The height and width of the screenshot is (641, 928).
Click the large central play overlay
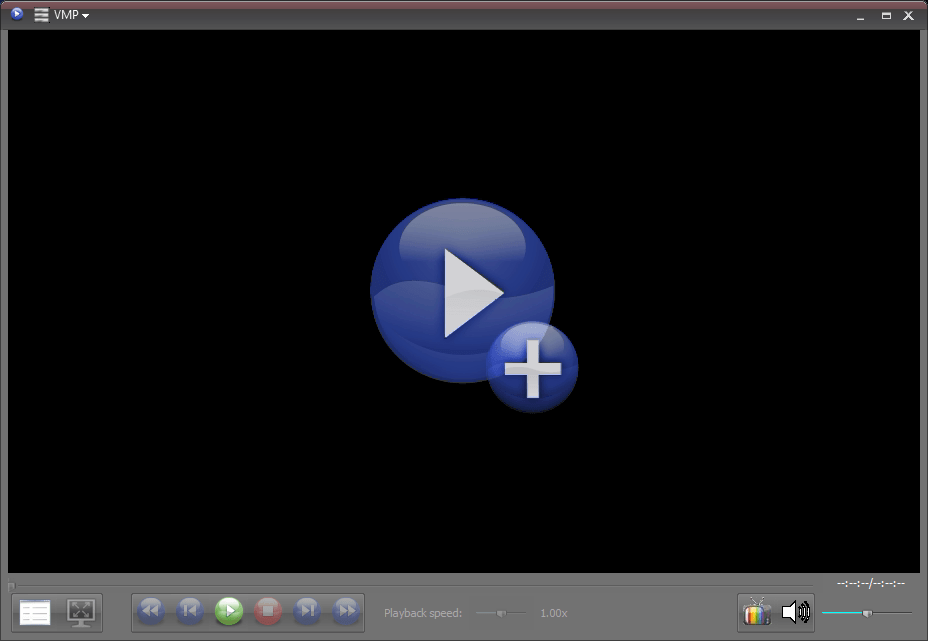point(460,290)
